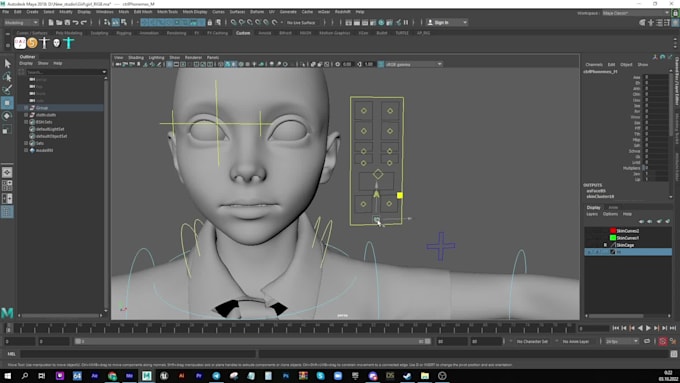Jump to the start of the playback range
The width and height of the screenshot is (680, 383).
(x=616, y=328)
